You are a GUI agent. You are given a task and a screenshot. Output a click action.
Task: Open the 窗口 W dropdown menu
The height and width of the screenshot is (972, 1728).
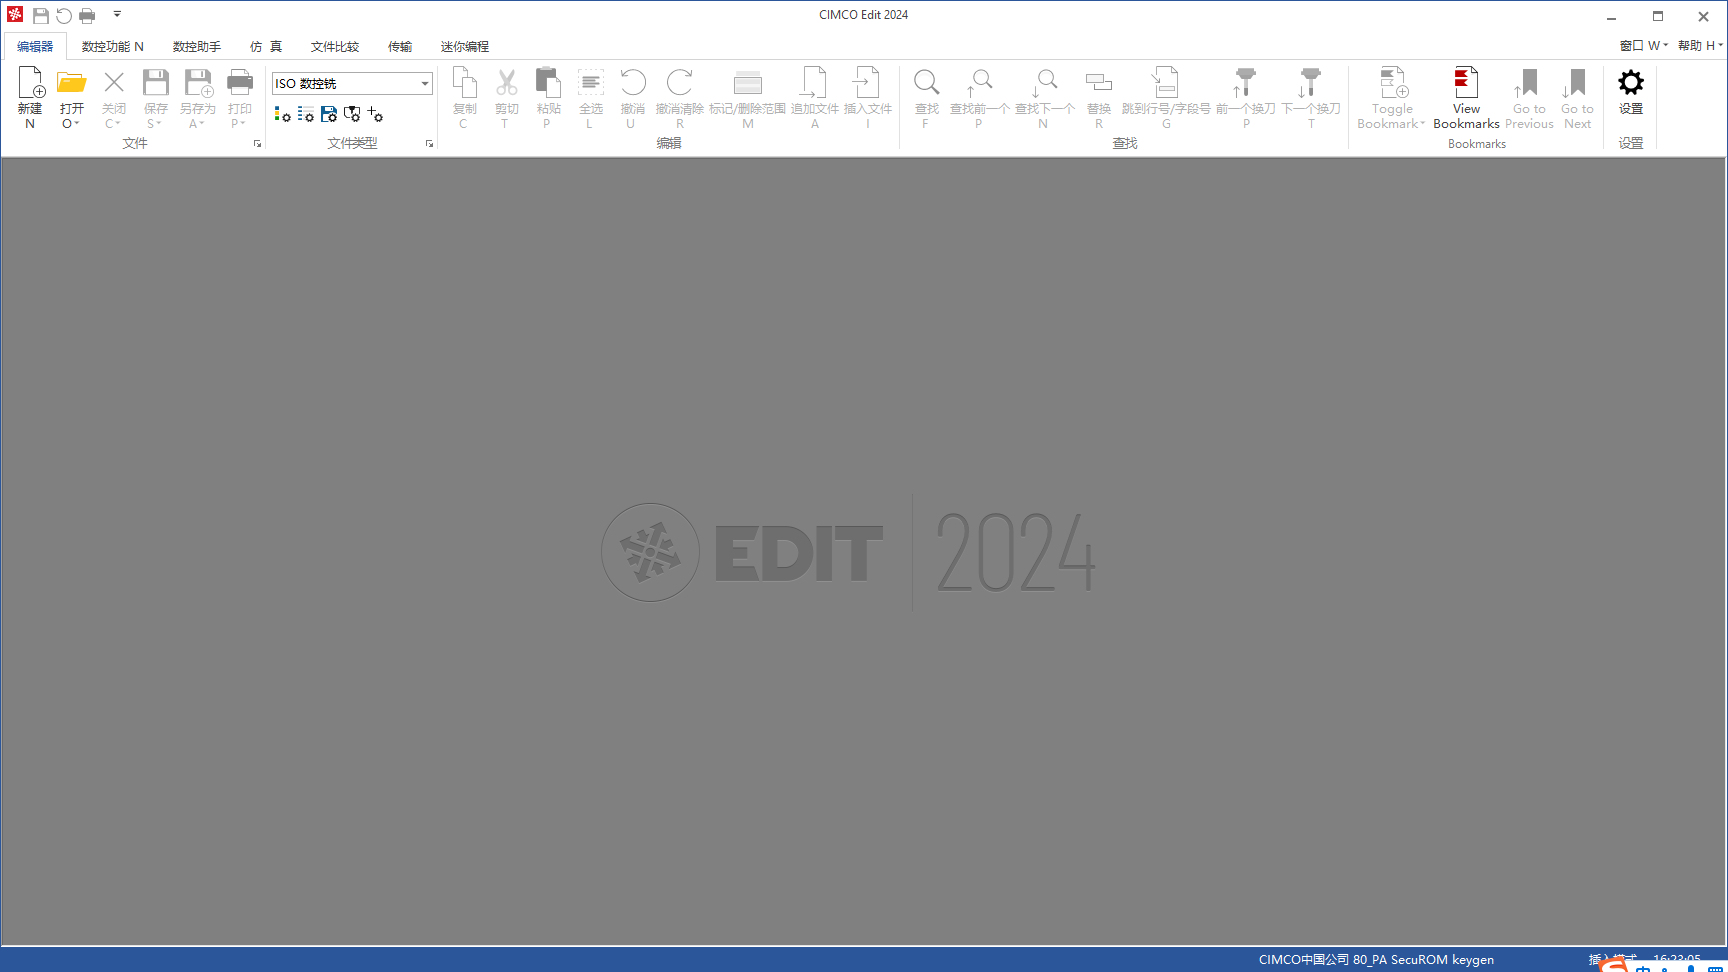click(1644, 46)
